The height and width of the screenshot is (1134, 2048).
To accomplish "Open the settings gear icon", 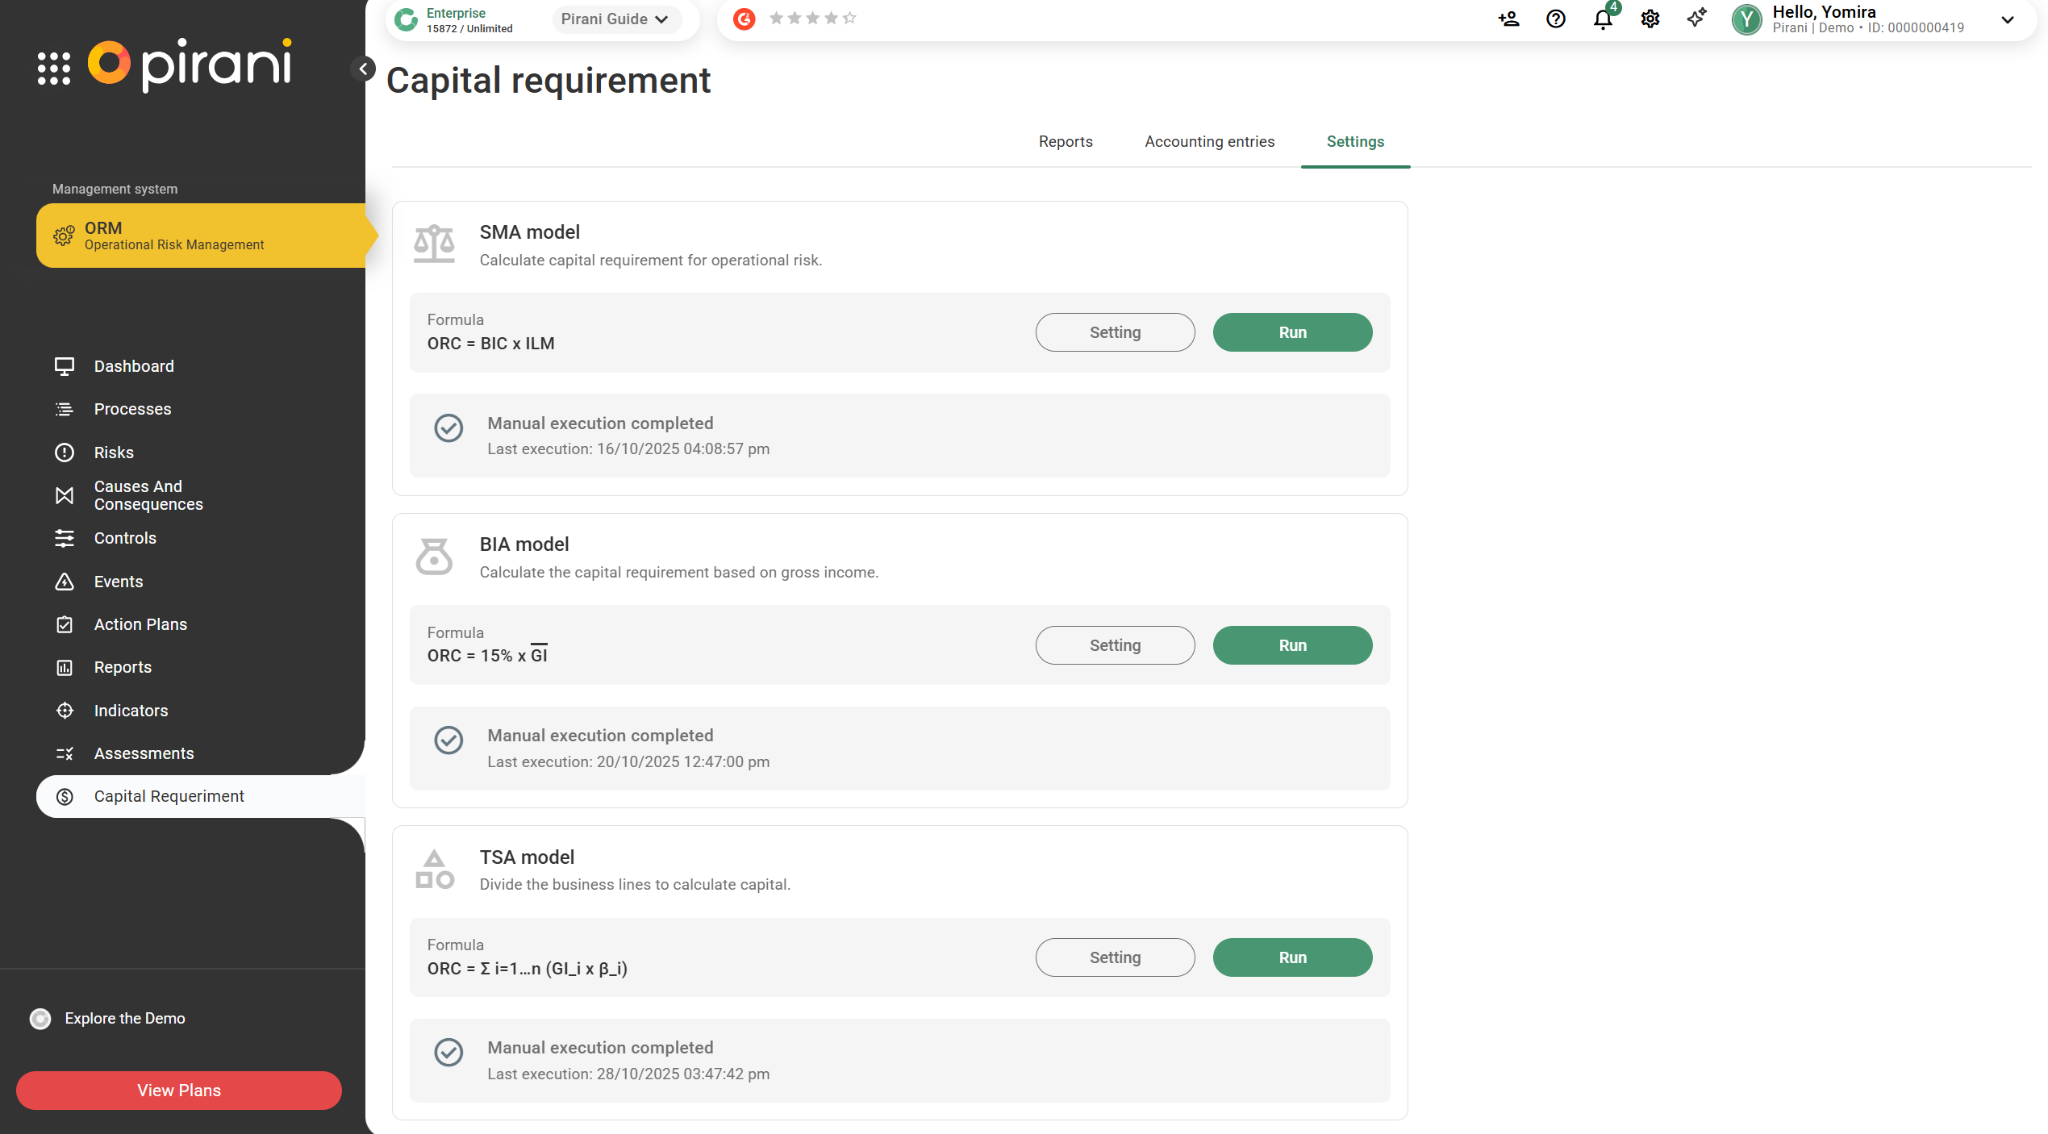I will (x=1650, y=19).
